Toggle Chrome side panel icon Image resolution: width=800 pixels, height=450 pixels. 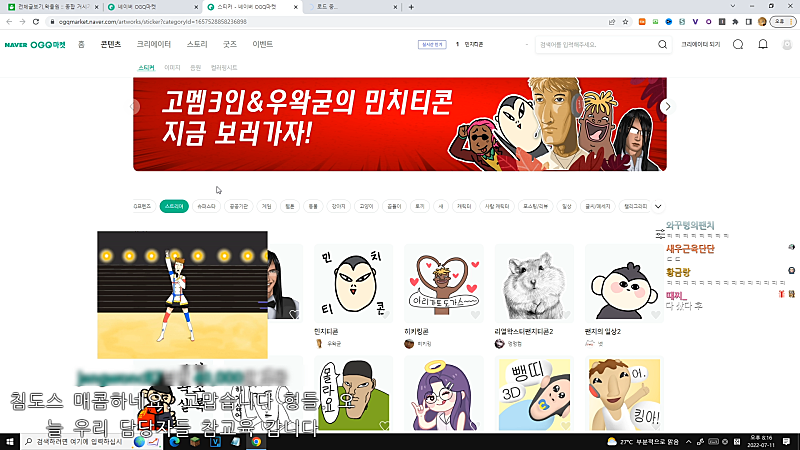click(x=748, y=22)
